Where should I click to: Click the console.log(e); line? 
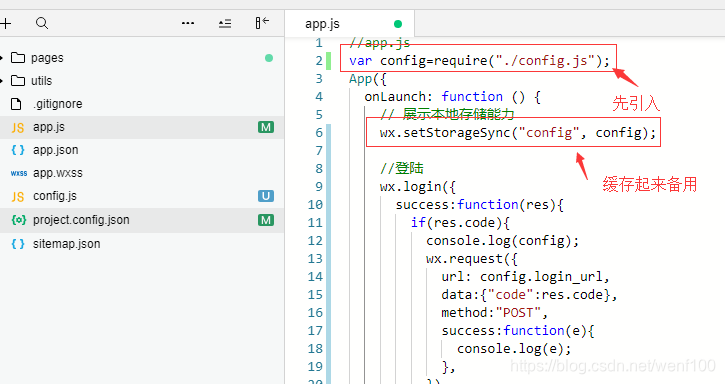(514, 349)
